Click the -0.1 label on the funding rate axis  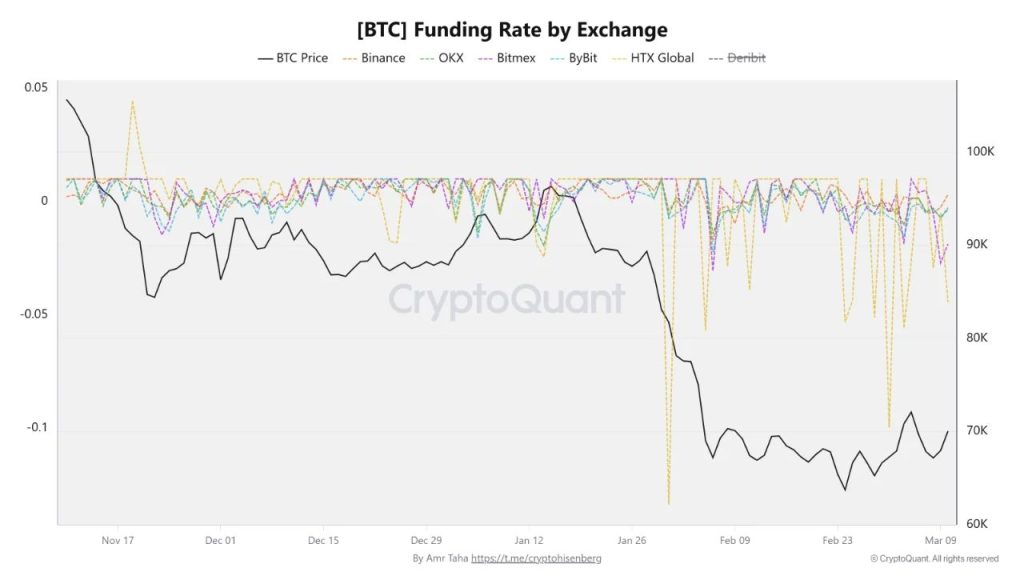pos(36,428)
